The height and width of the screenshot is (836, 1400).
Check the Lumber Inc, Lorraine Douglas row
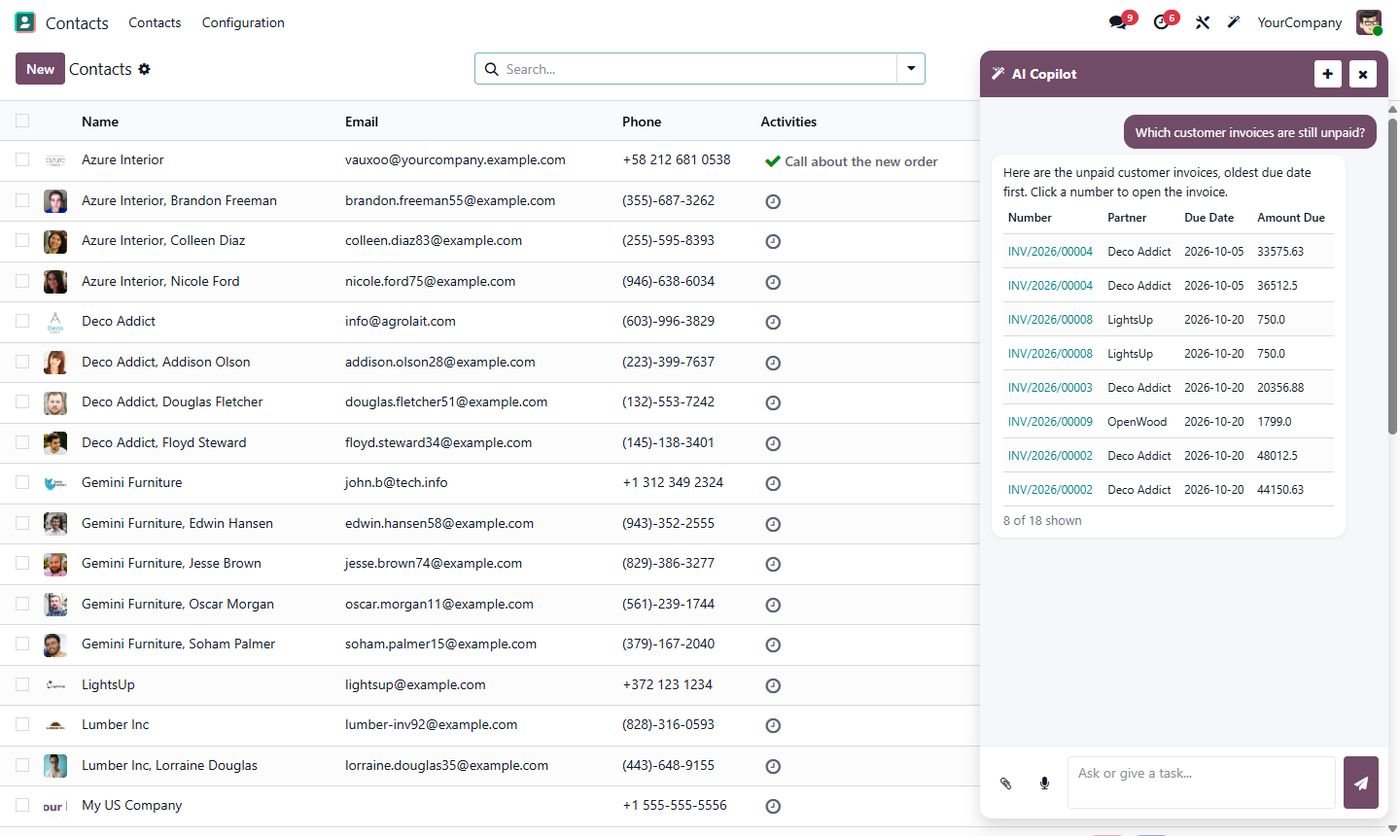(x=22, y=765)
